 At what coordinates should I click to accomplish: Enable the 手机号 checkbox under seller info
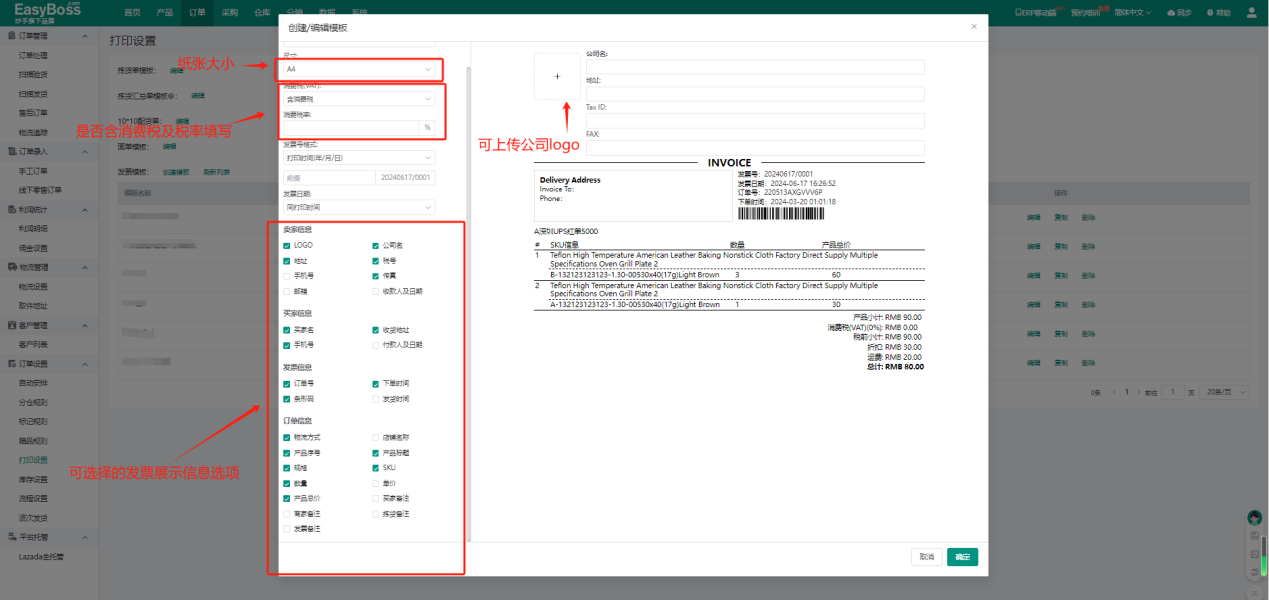[287, 275]
